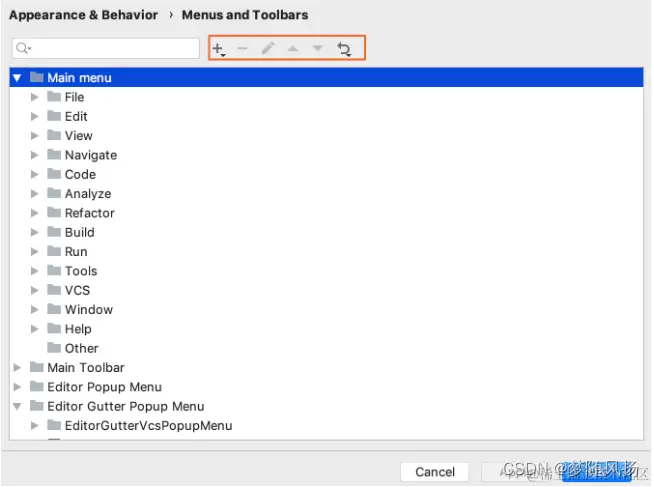Click the Move Down arrow icon
Viewport: 654px width, 487px height.
[318, 48]
